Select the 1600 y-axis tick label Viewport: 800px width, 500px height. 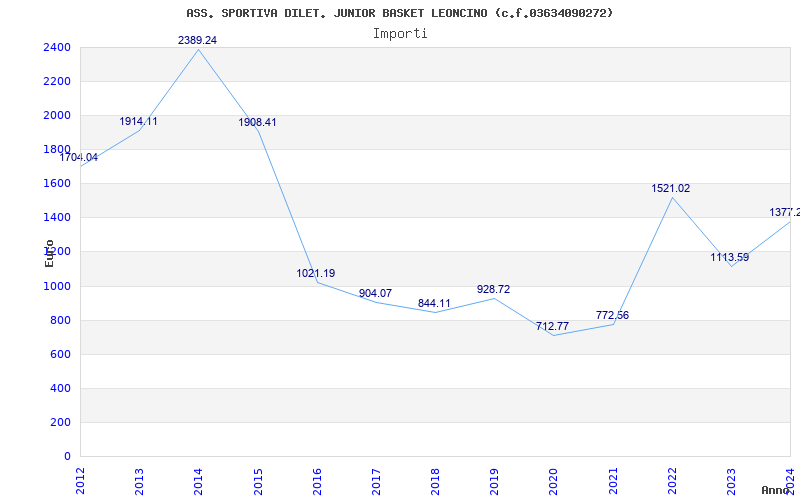pos(57,184)
